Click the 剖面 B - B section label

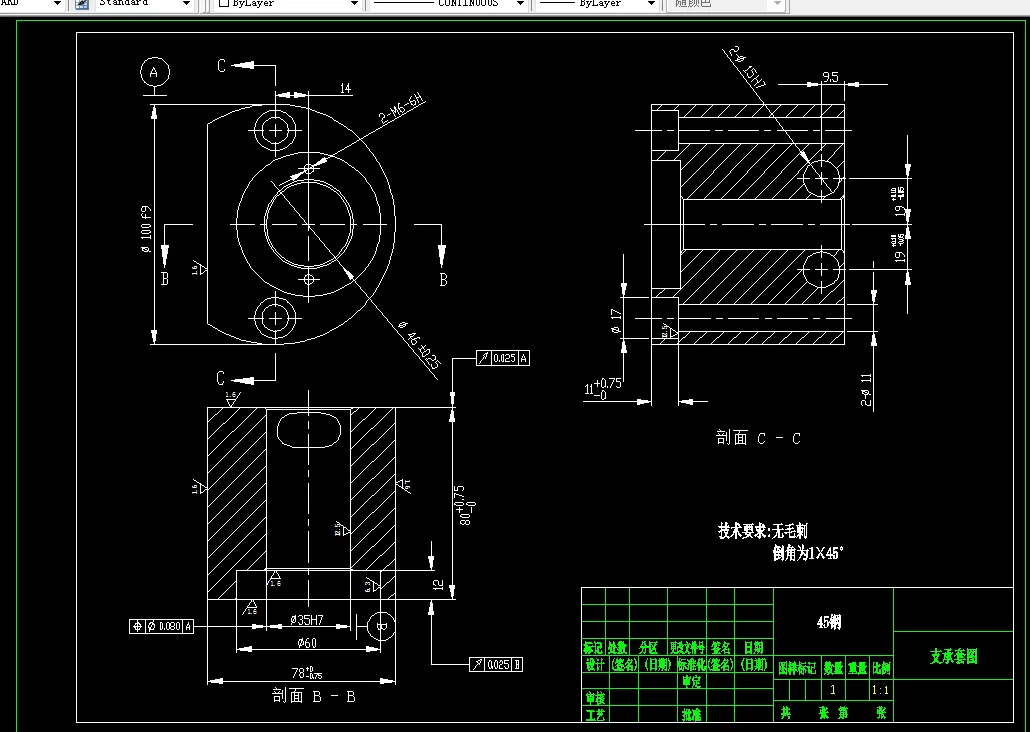[314, 696]
